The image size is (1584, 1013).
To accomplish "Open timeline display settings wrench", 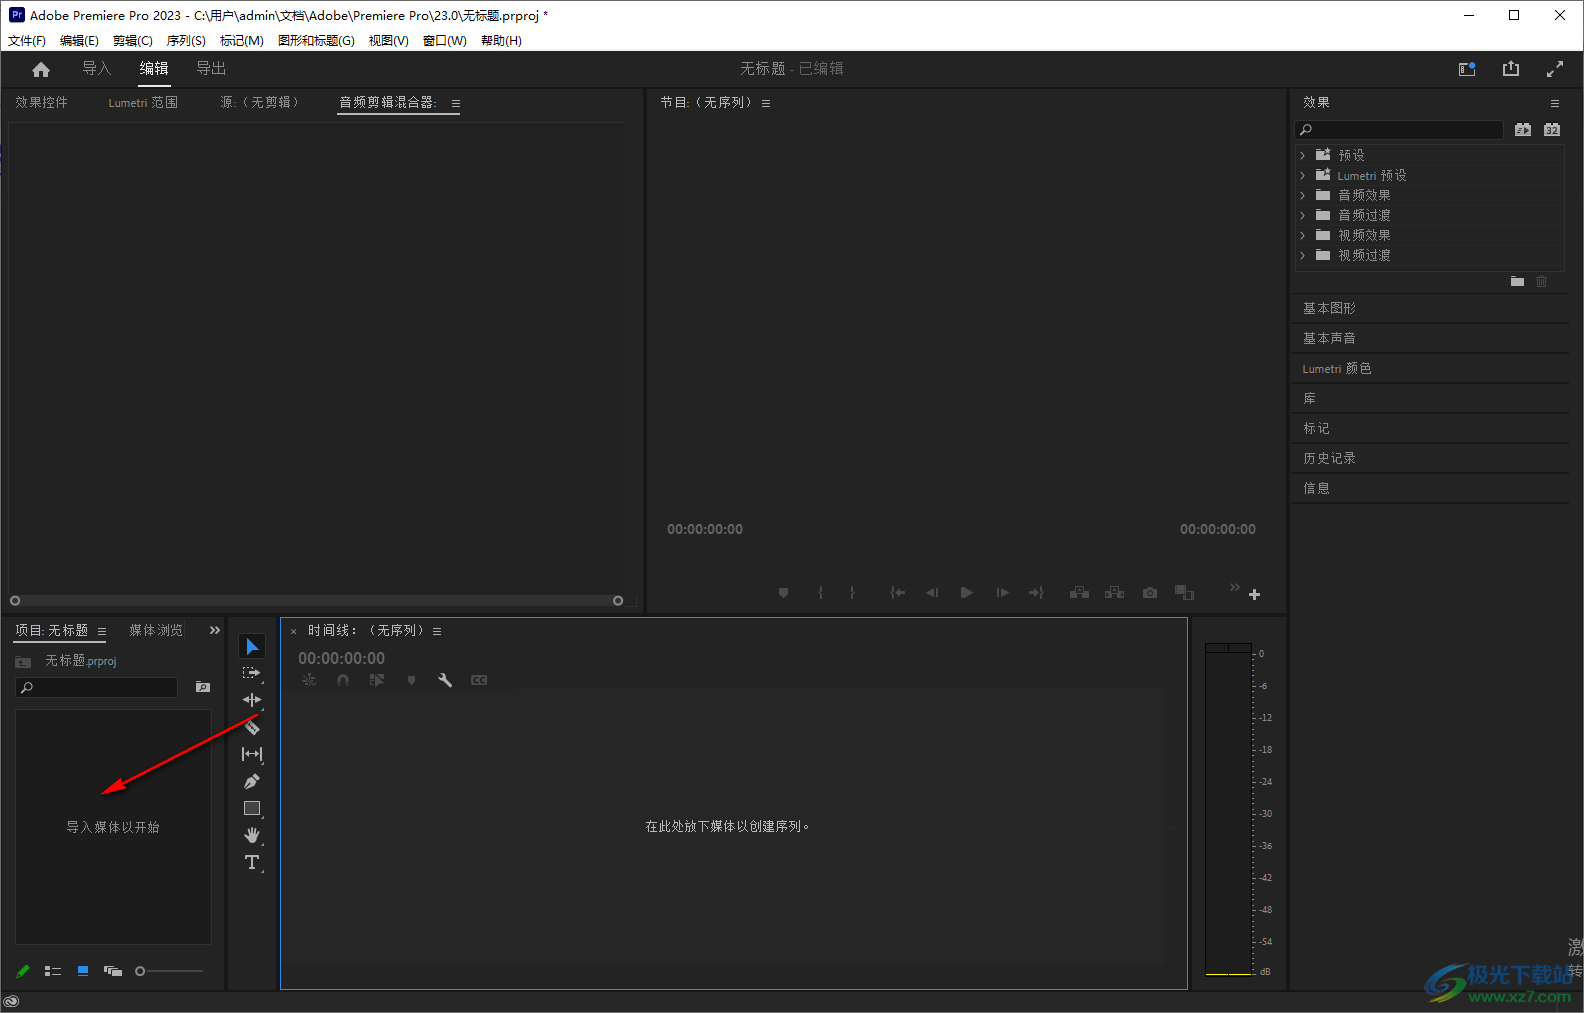I will [445, 680].
